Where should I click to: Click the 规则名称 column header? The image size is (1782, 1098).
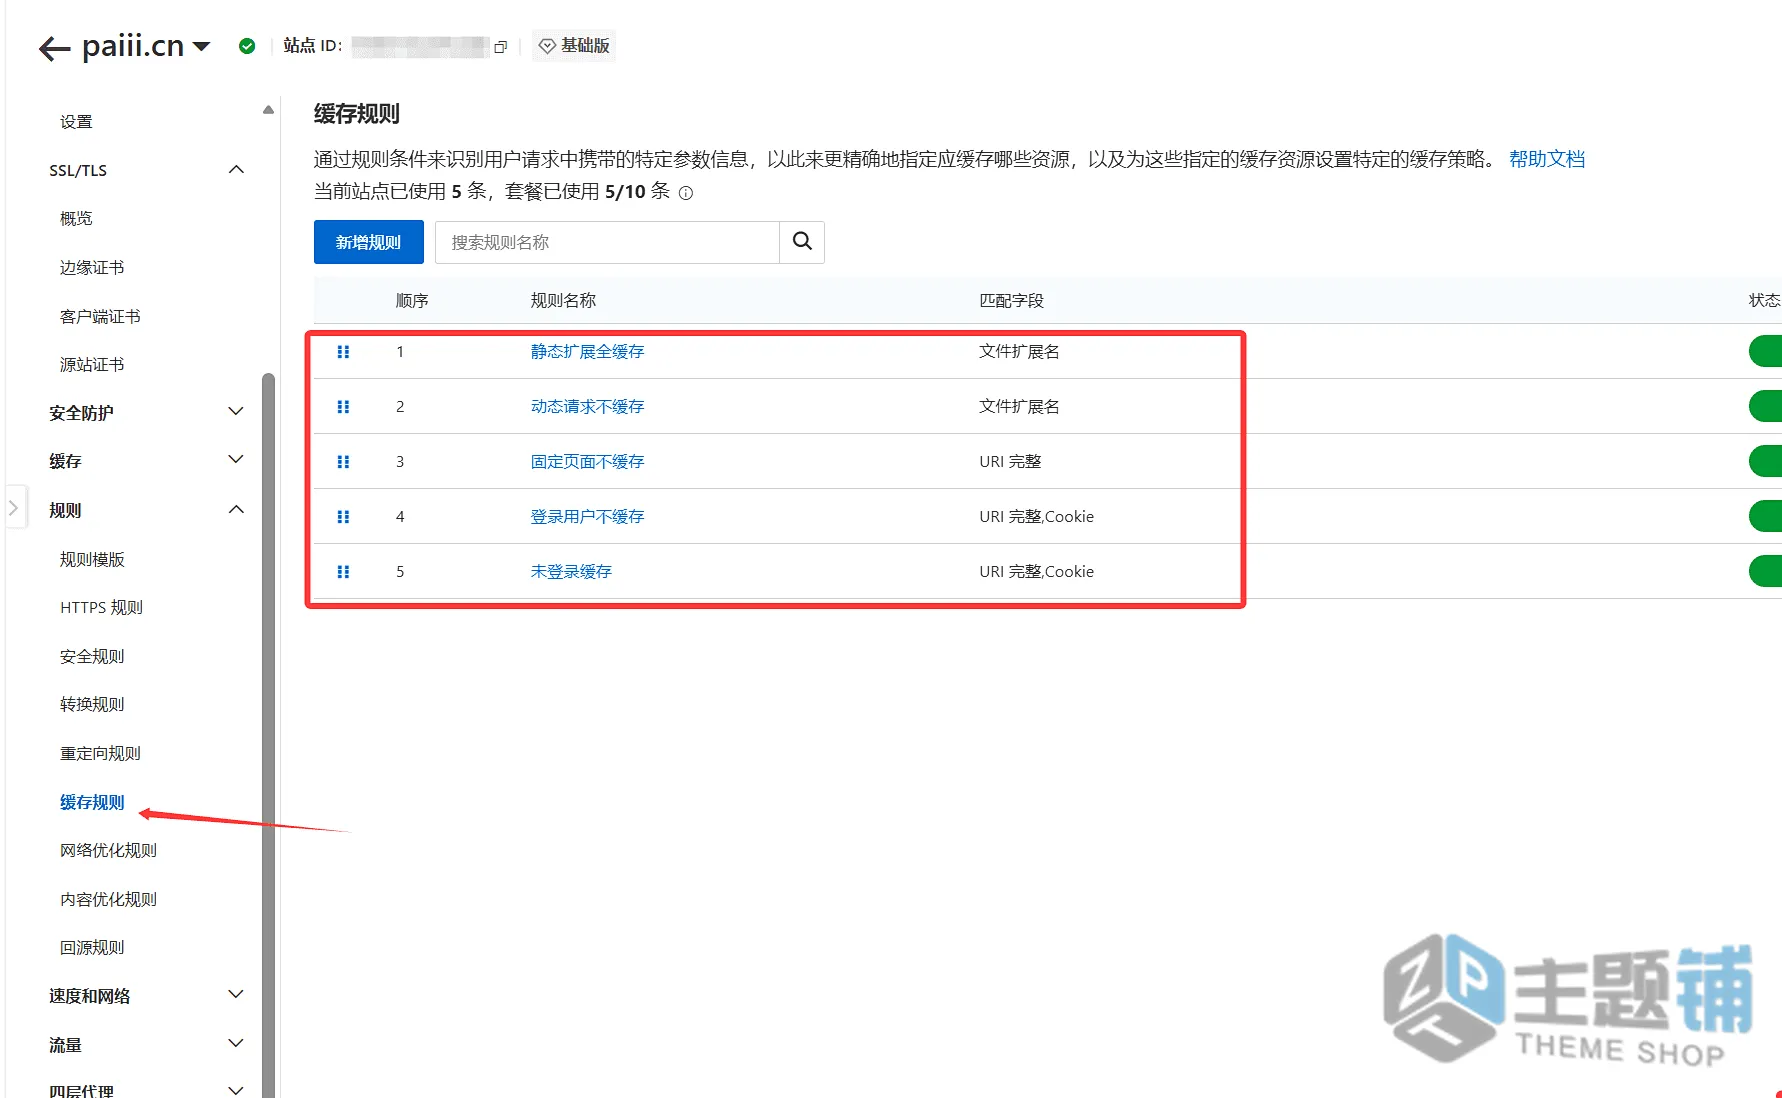(x=563, y=301)
